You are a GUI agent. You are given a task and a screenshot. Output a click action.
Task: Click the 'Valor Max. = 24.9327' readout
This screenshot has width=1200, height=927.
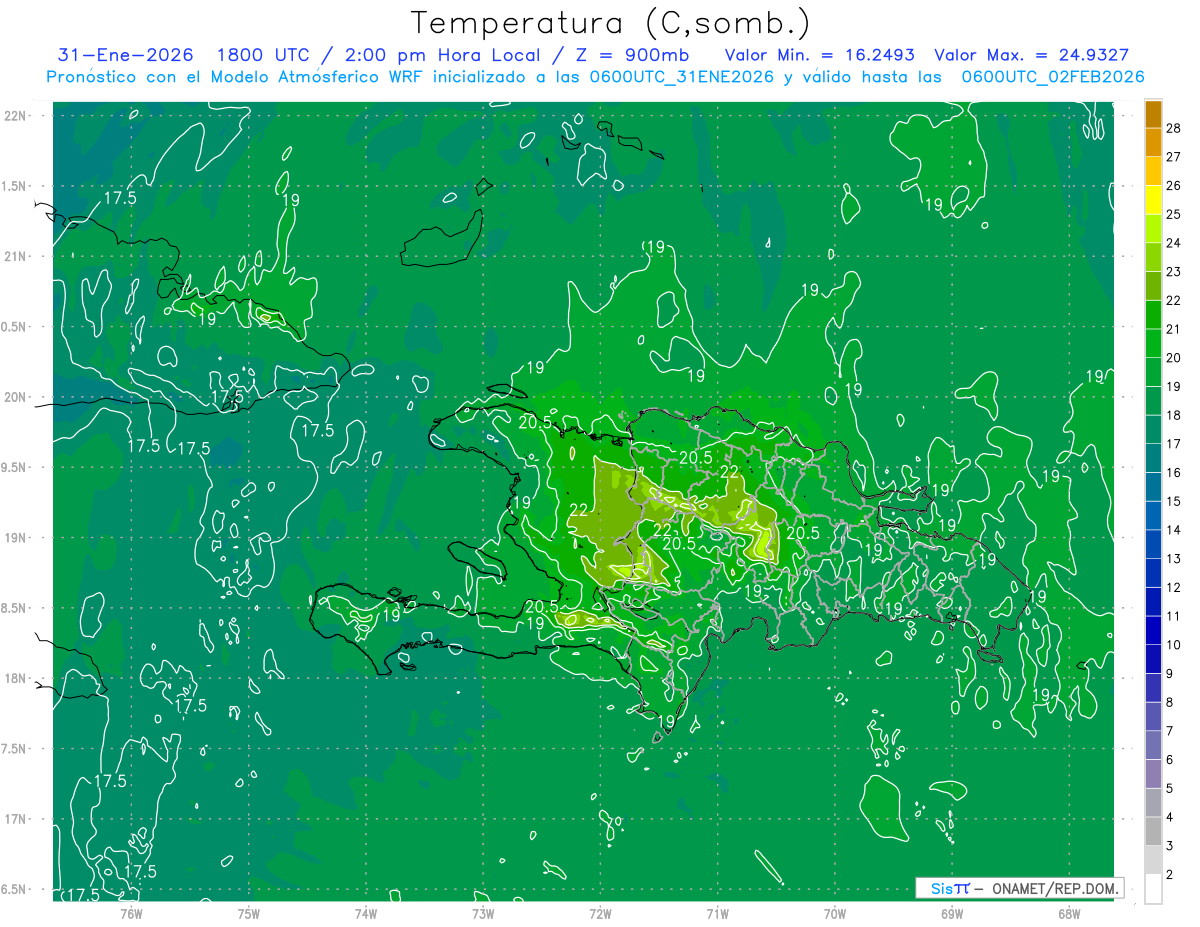[1031, 56]
